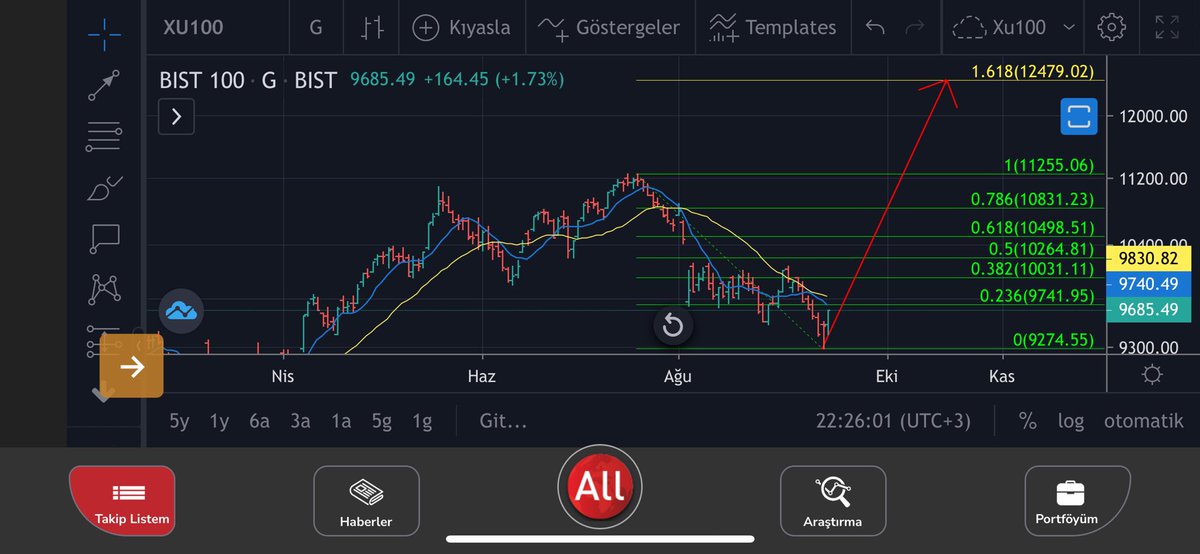Click the 0.618(10498.51) Fibonacci label
Screen dimensions: 1200x554
(x=1033, y=228)
